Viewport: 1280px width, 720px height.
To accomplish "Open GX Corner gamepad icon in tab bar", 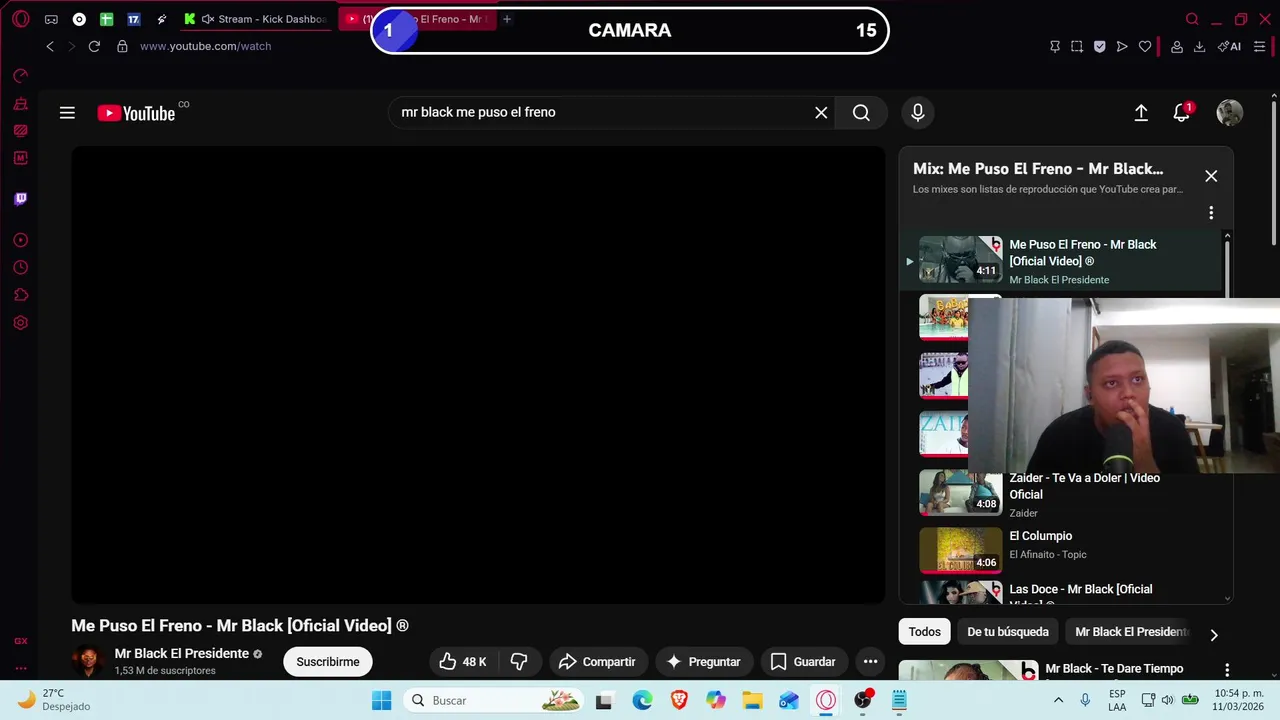I will pos(51,19).
